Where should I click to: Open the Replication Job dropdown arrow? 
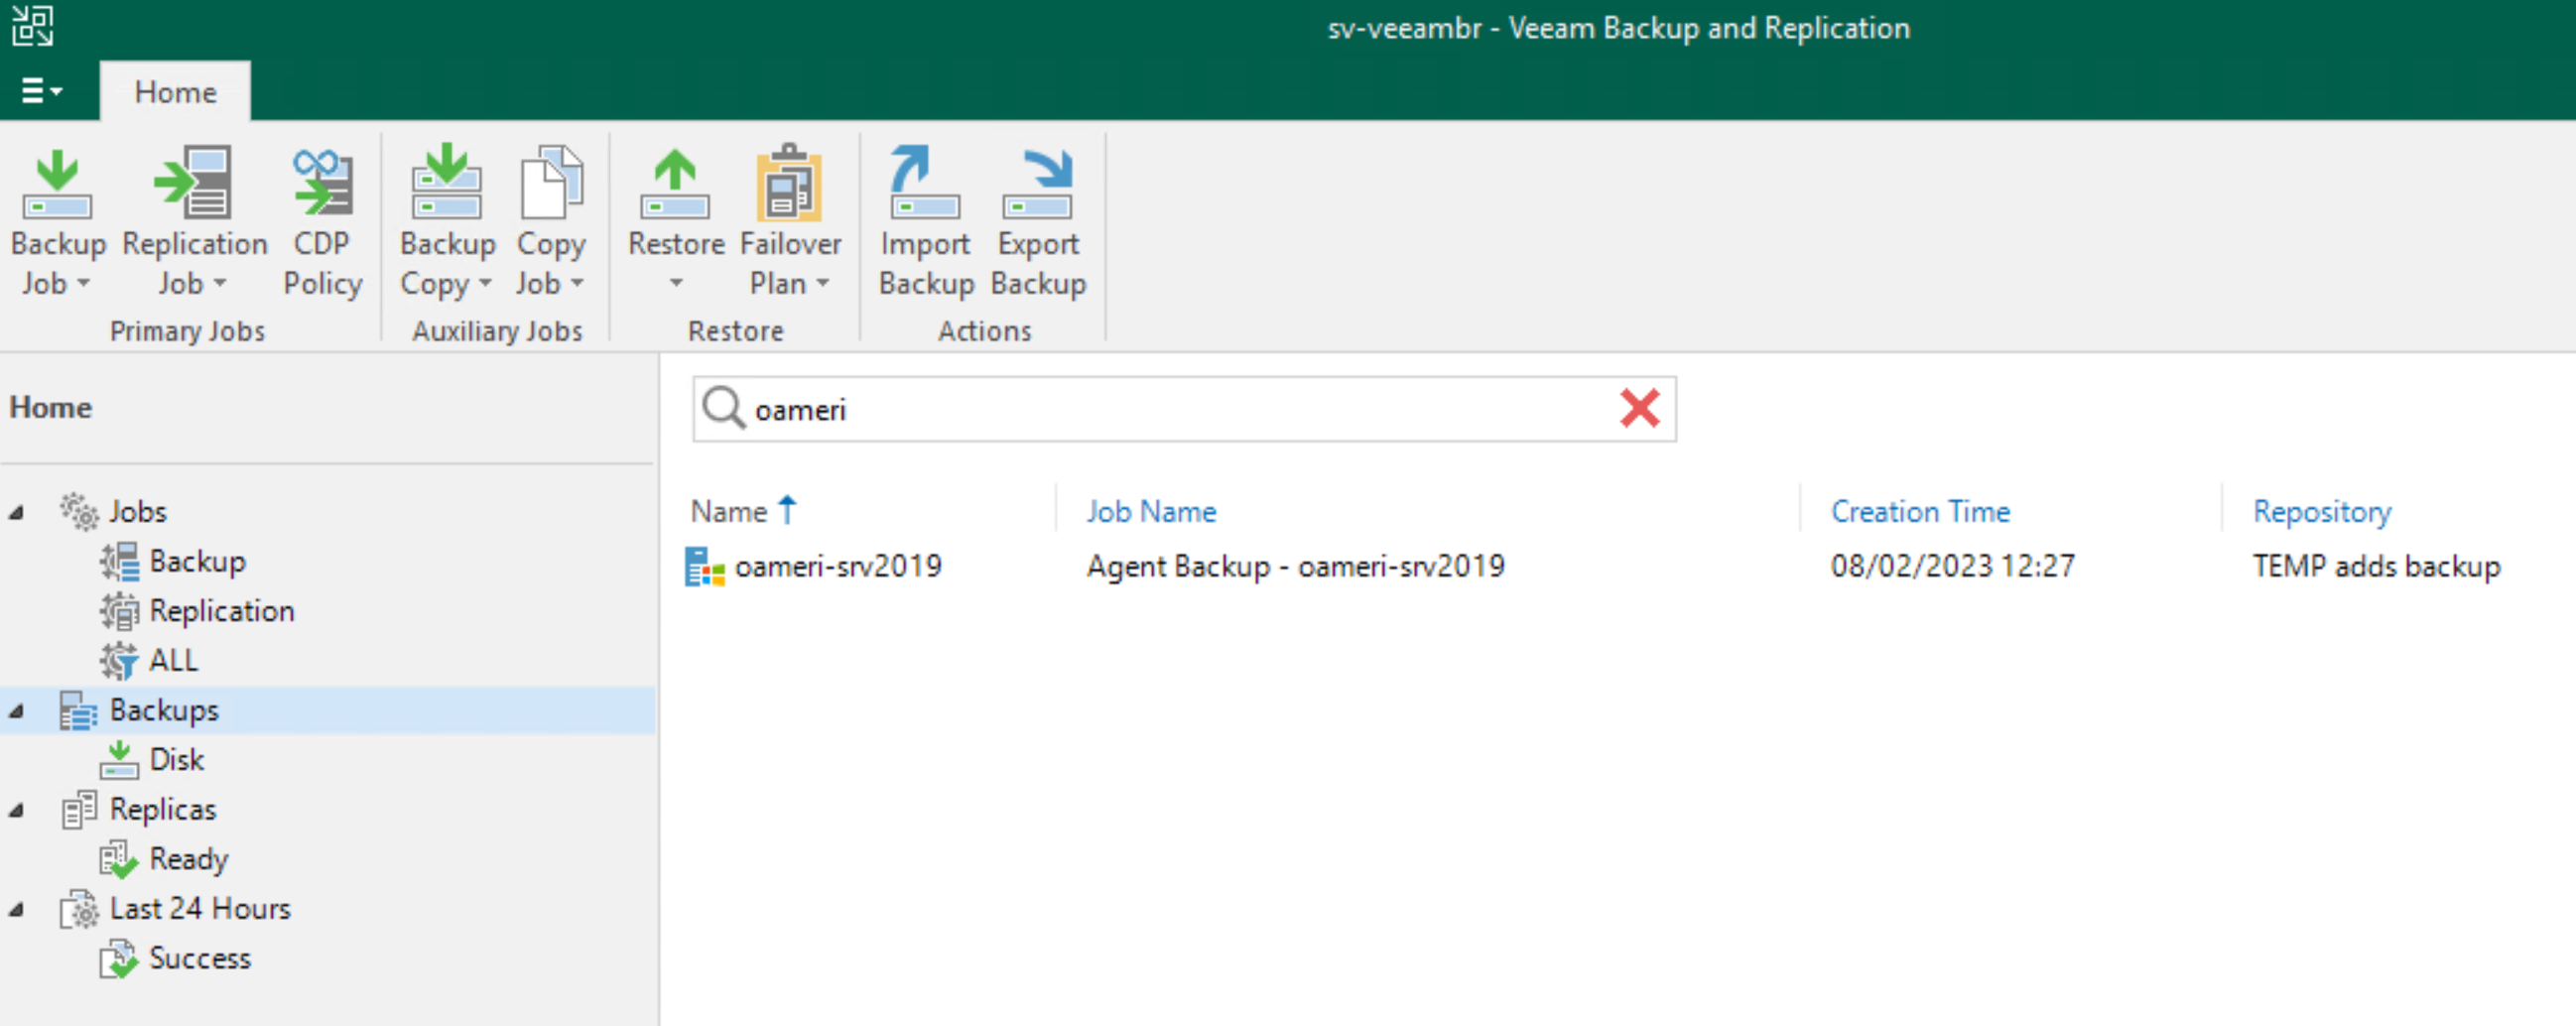pos(220,284)
